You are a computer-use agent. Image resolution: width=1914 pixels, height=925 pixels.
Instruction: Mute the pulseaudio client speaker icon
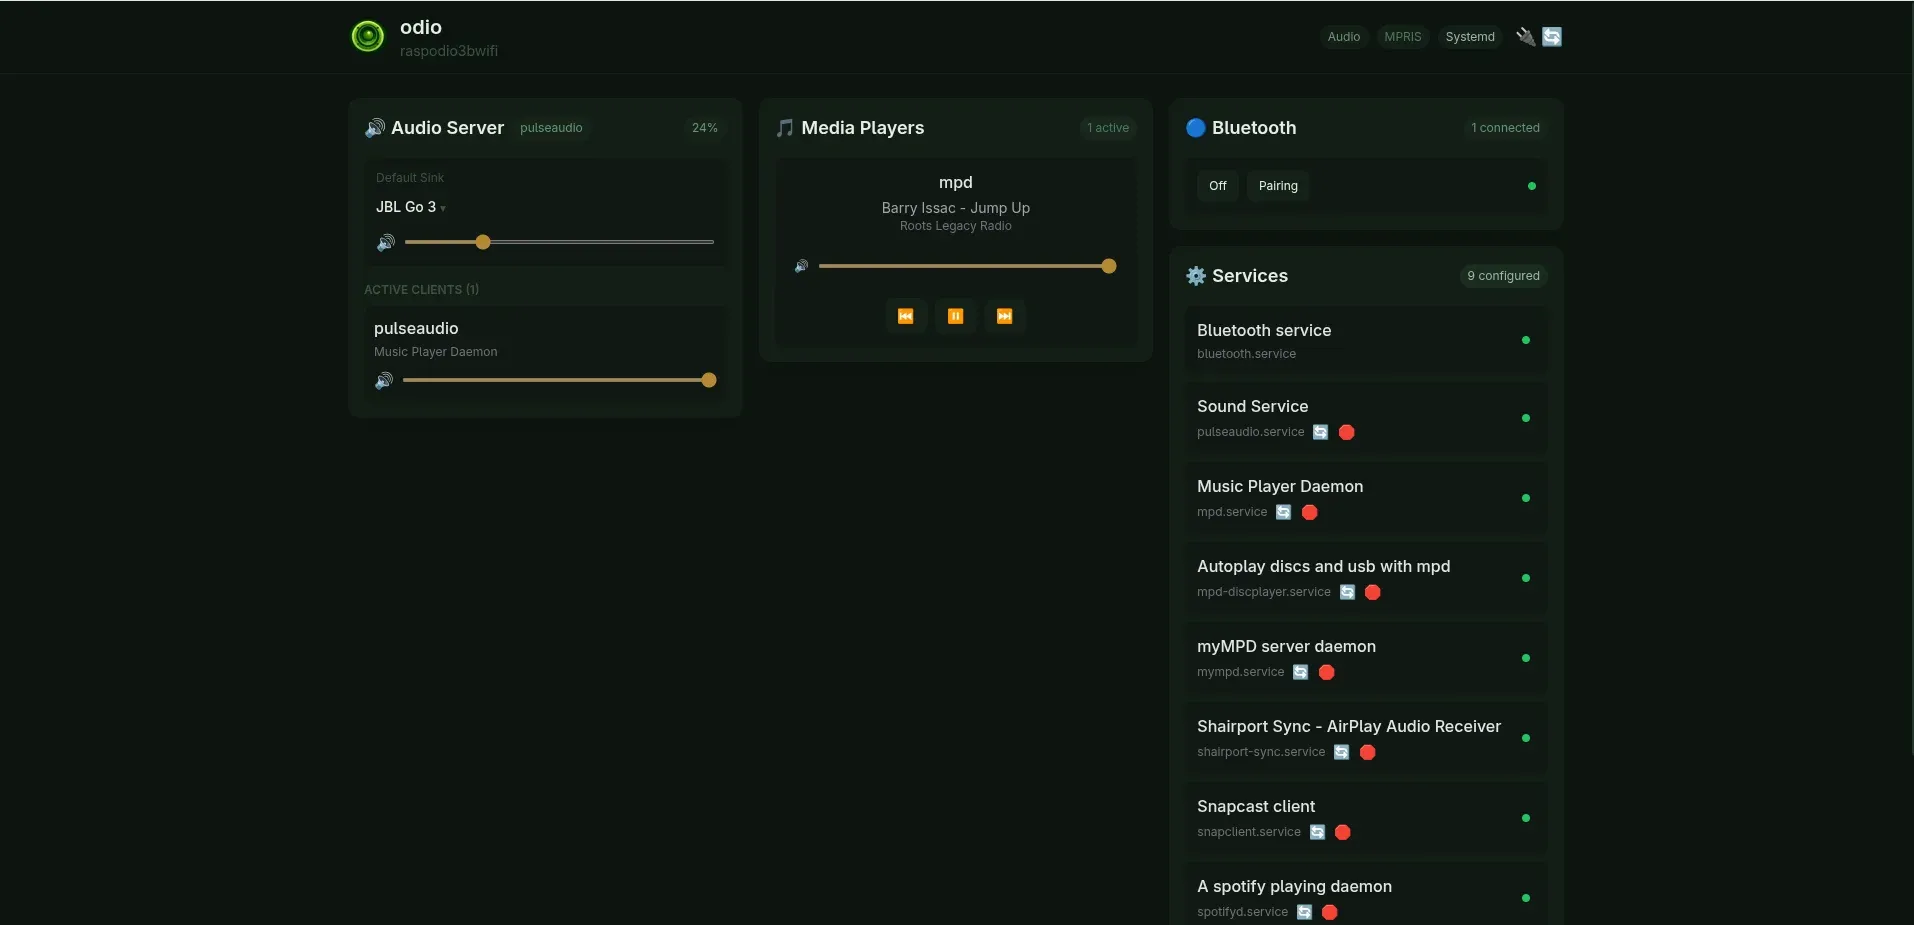(384, 380)
